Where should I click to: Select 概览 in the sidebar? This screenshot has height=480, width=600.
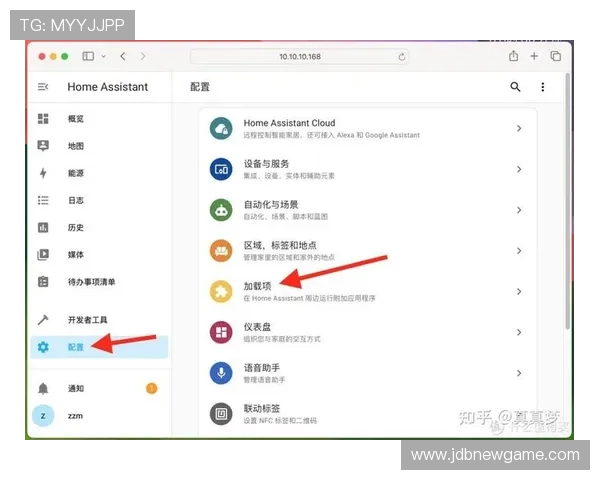[x=99, y=119]
